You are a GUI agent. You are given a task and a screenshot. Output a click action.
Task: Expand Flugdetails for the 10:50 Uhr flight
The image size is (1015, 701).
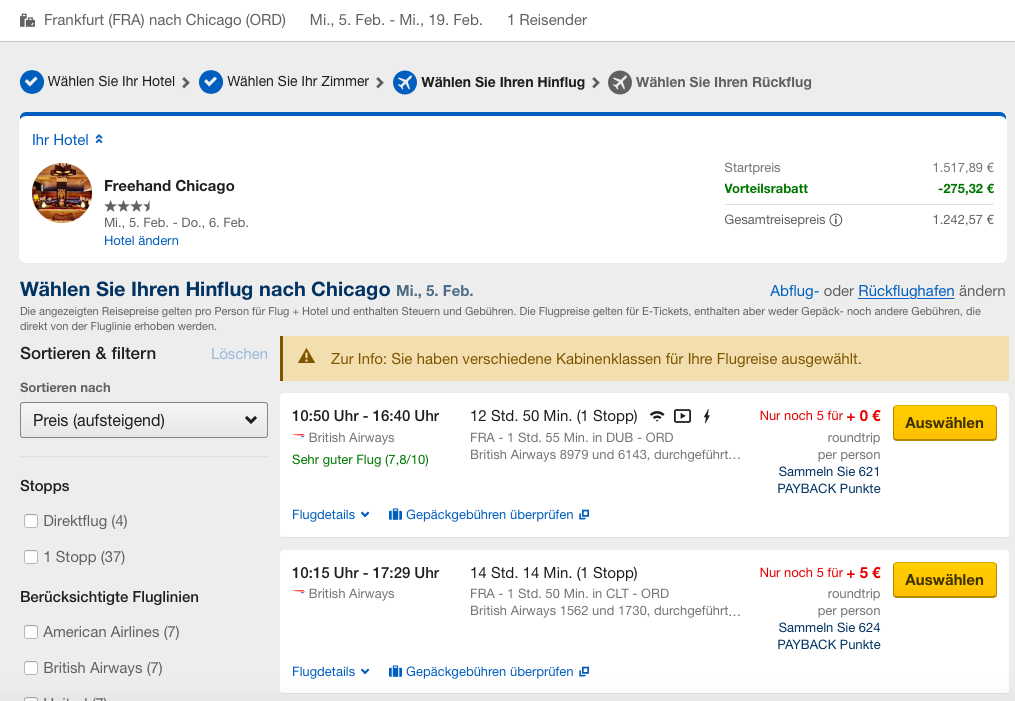point(331,515)
